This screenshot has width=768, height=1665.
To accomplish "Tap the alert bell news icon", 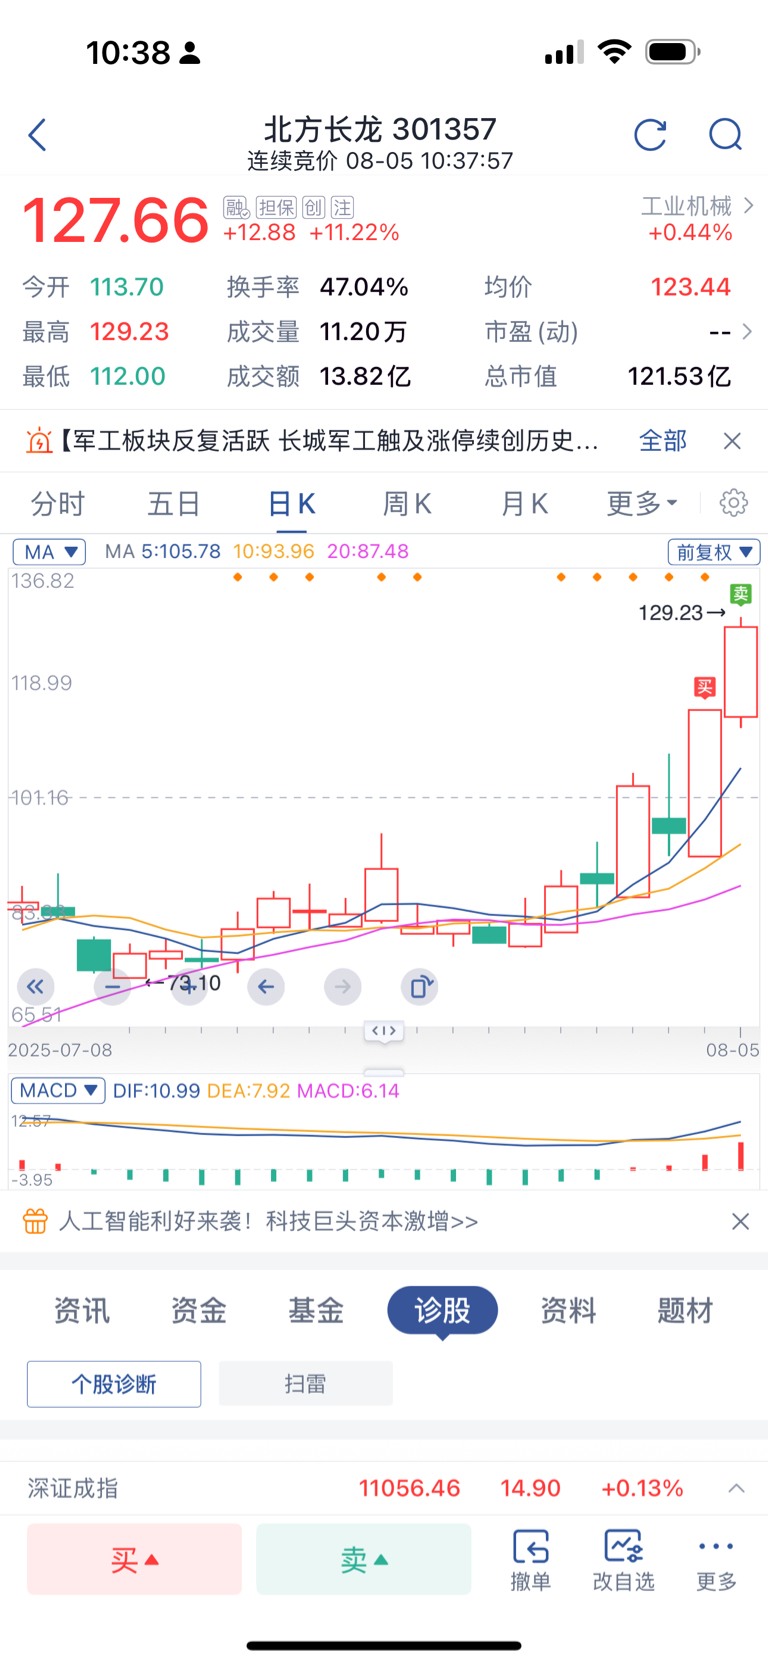I will coord(38,440).
